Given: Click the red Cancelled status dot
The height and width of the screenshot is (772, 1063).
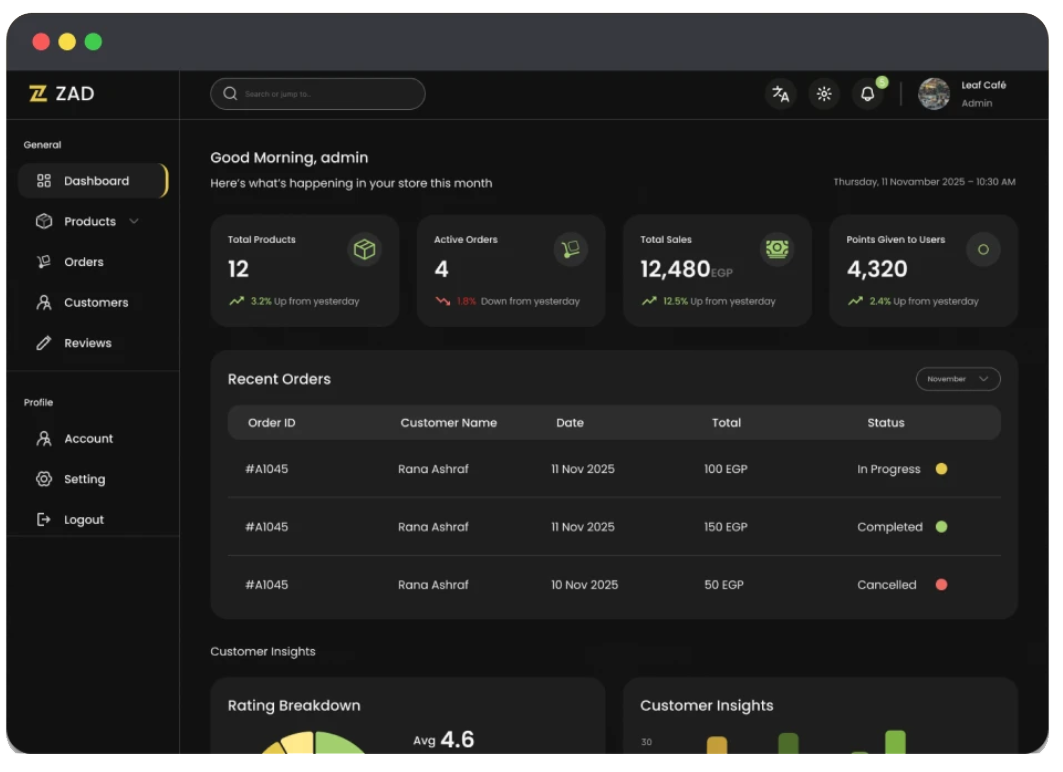Looking at the screenshot, I should pos(941,585).
